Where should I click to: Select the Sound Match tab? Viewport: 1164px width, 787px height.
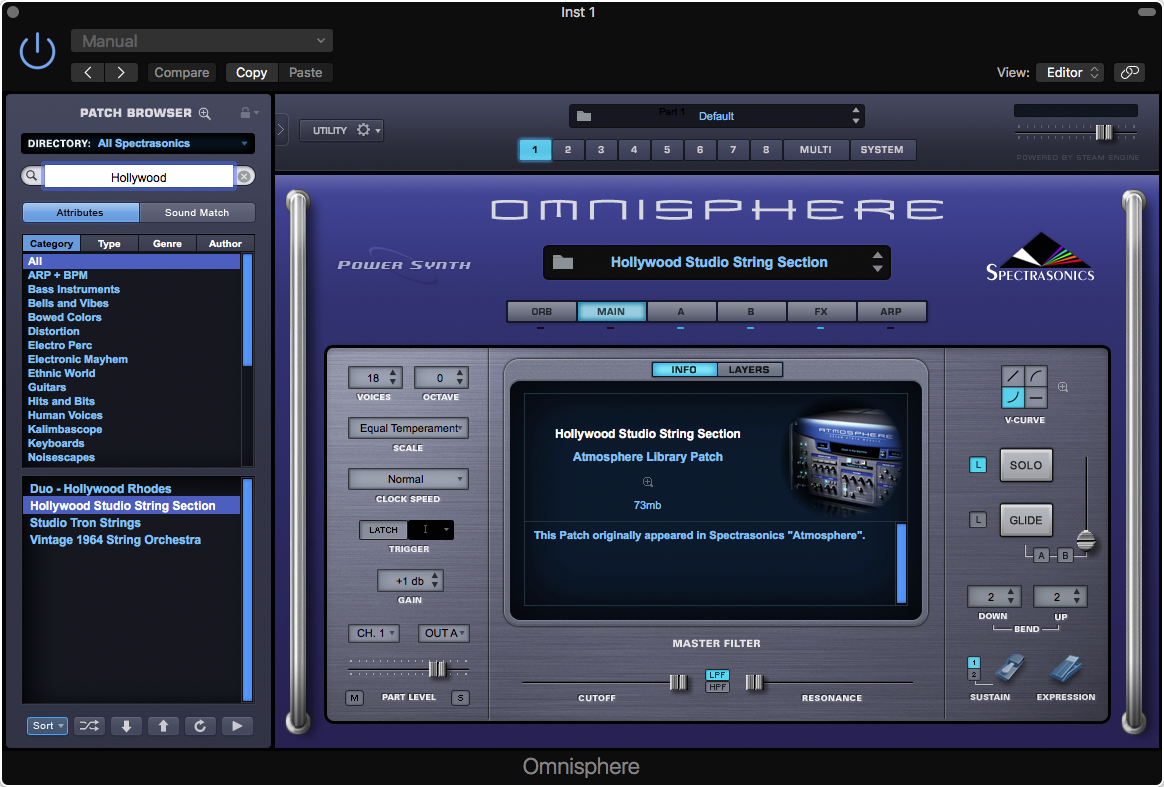pyautogui.click(x=197, y=212)
